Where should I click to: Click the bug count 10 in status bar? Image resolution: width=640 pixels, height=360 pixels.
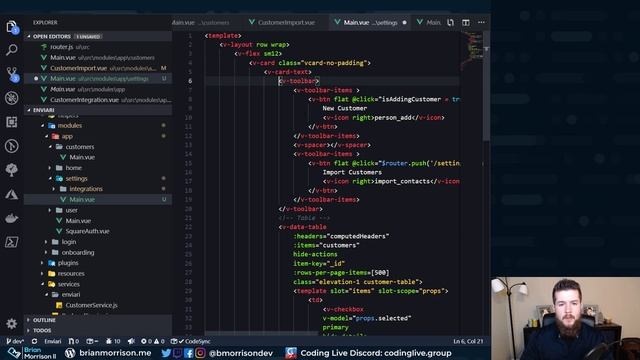113,341
